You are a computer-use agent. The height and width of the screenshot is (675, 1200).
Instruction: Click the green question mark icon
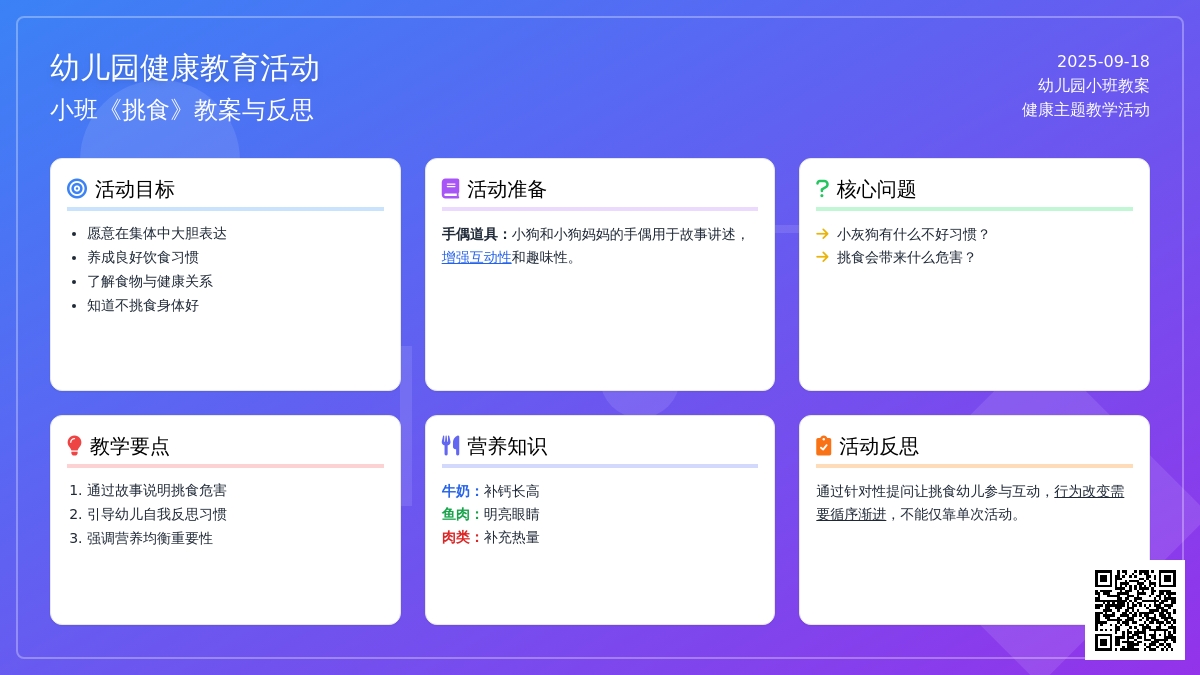tap(822, 188)
